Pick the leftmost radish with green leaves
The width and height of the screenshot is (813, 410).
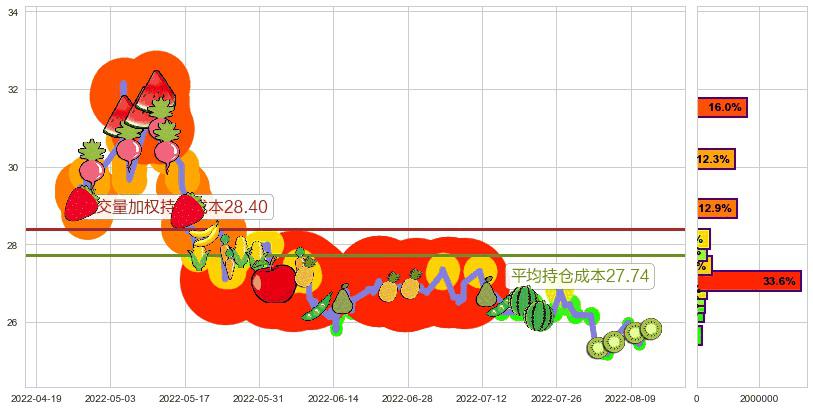click(x=92, y=163)
